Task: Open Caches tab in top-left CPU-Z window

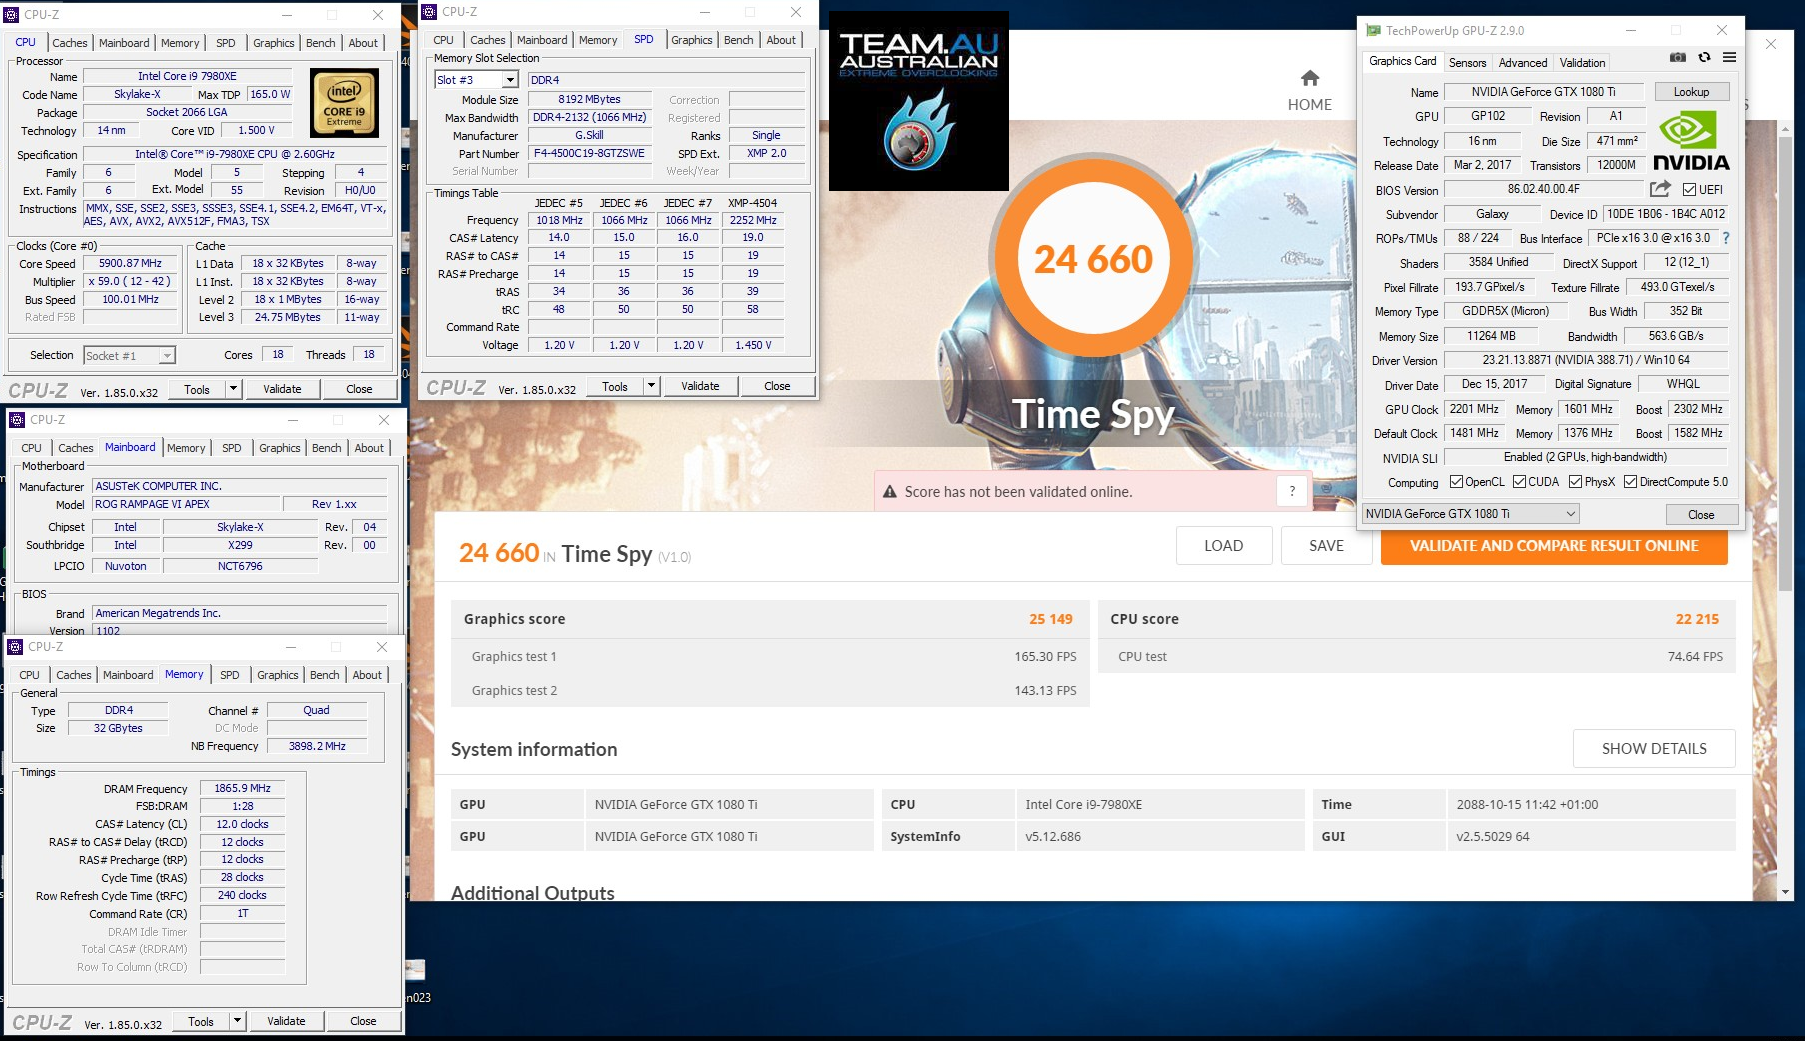Action: (x=69, y=43)
